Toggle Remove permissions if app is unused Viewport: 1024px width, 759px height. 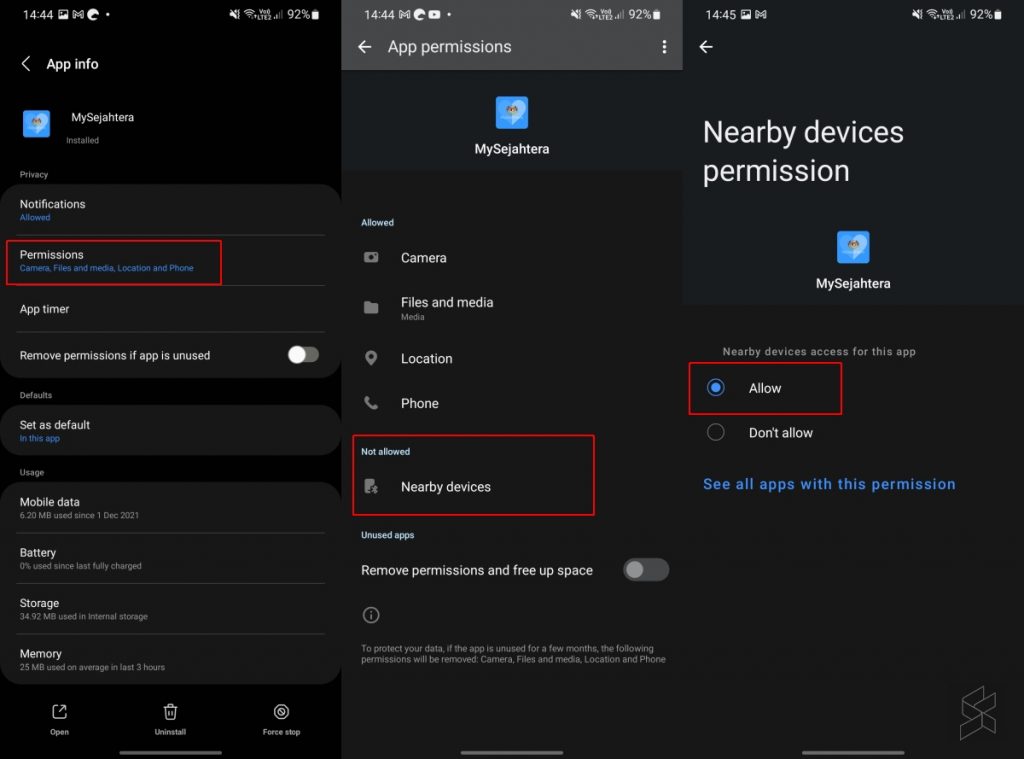303,355
